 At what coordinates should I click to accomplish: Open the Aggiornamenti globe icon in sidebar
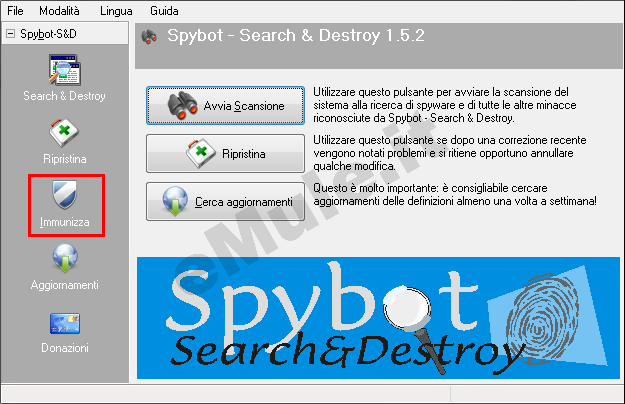65,258
